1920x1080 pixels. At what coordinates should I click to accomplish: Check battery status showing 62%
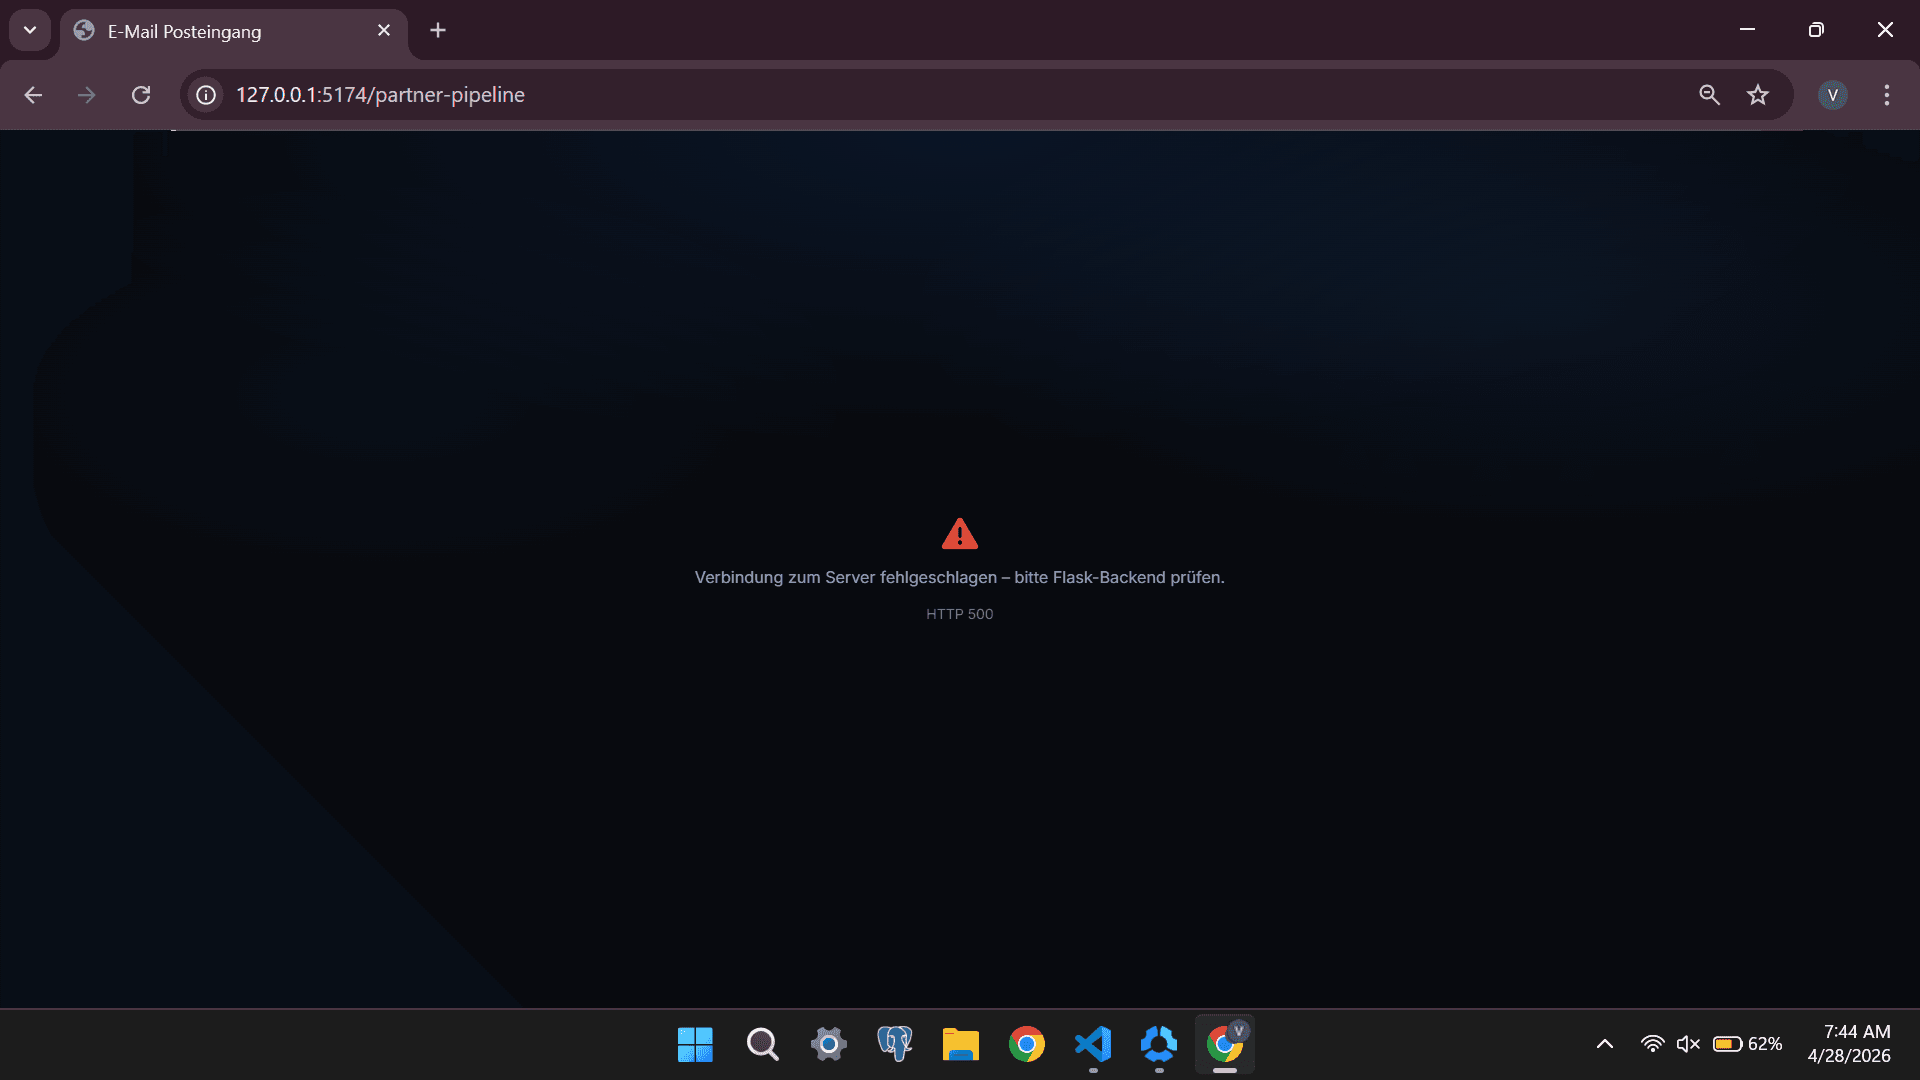point(1747,1045)
